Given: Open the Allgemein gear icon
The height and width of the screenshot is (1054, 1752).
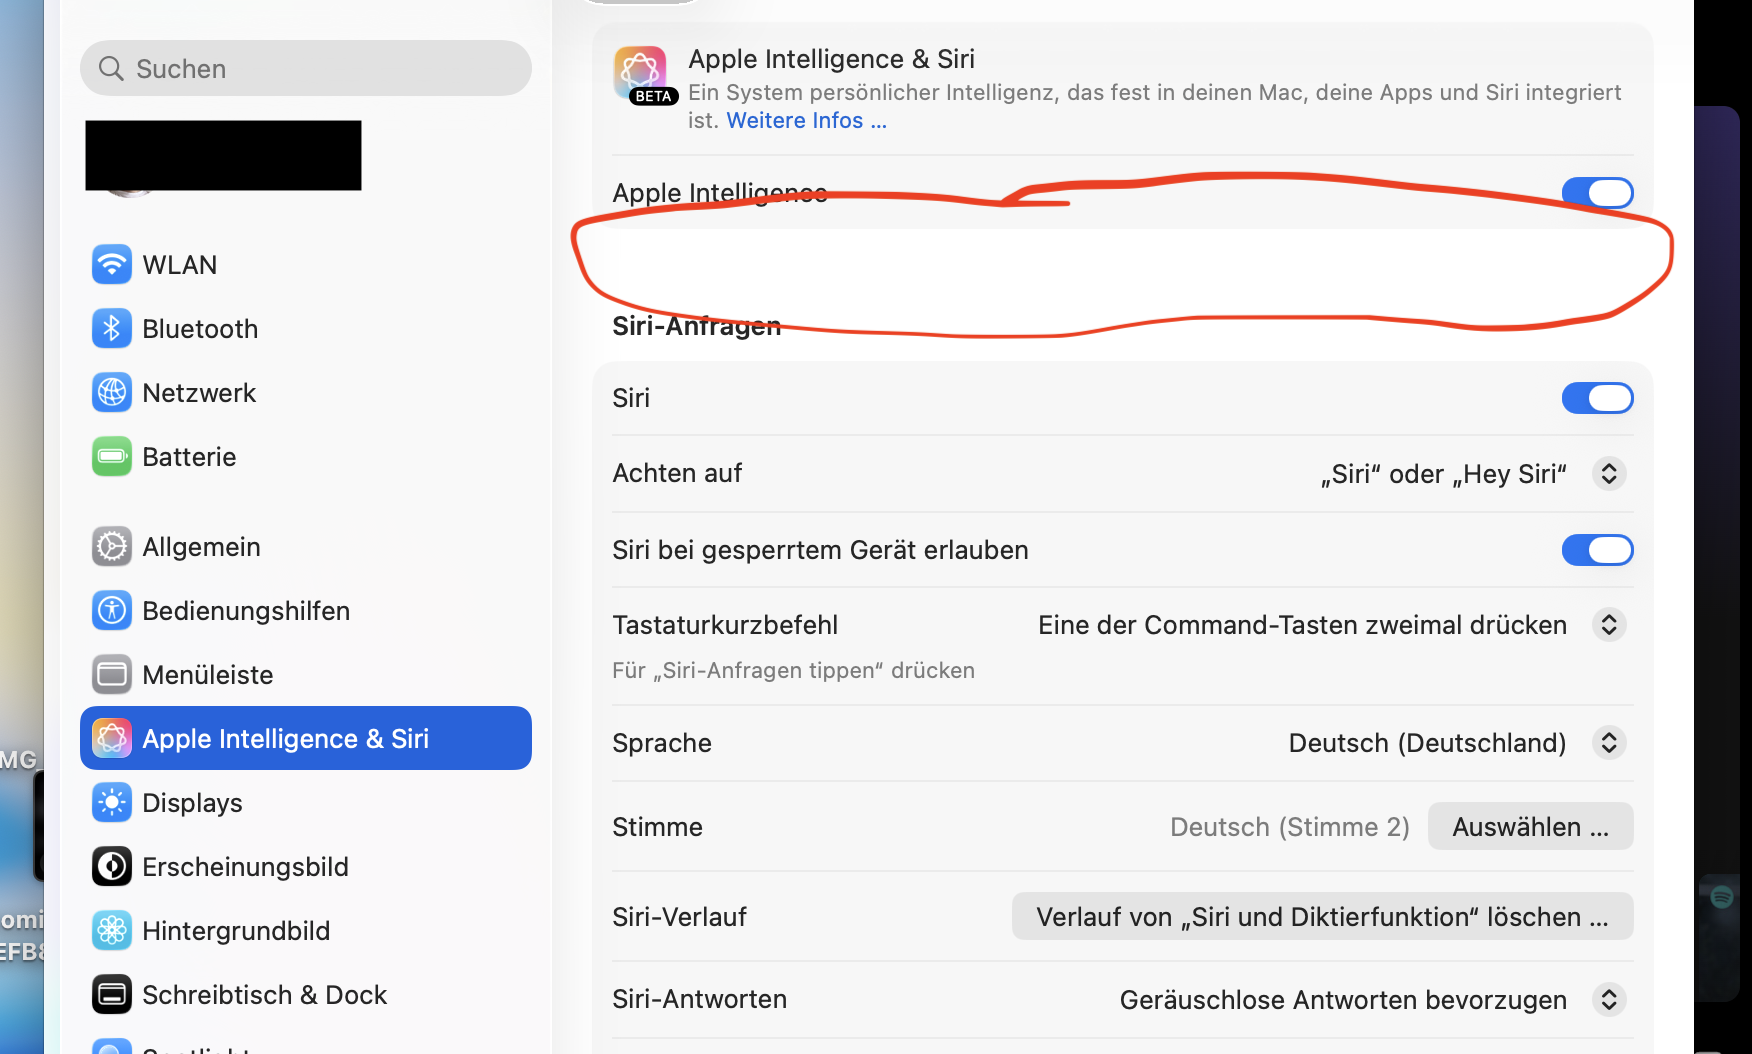Looking at the screenshot, I should click(112, 547).
